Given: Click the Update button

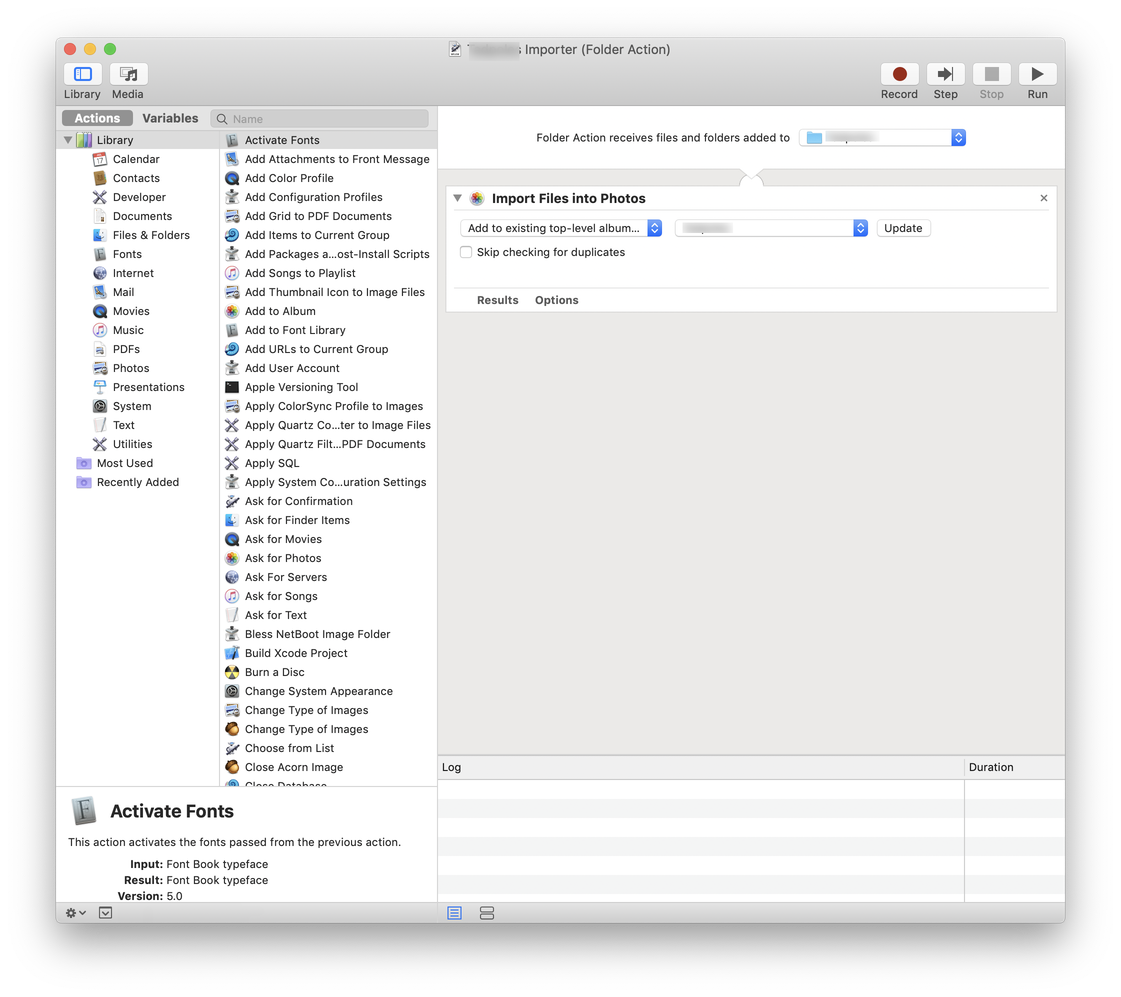Looking at the screenshot, I should tap(903, 228).
